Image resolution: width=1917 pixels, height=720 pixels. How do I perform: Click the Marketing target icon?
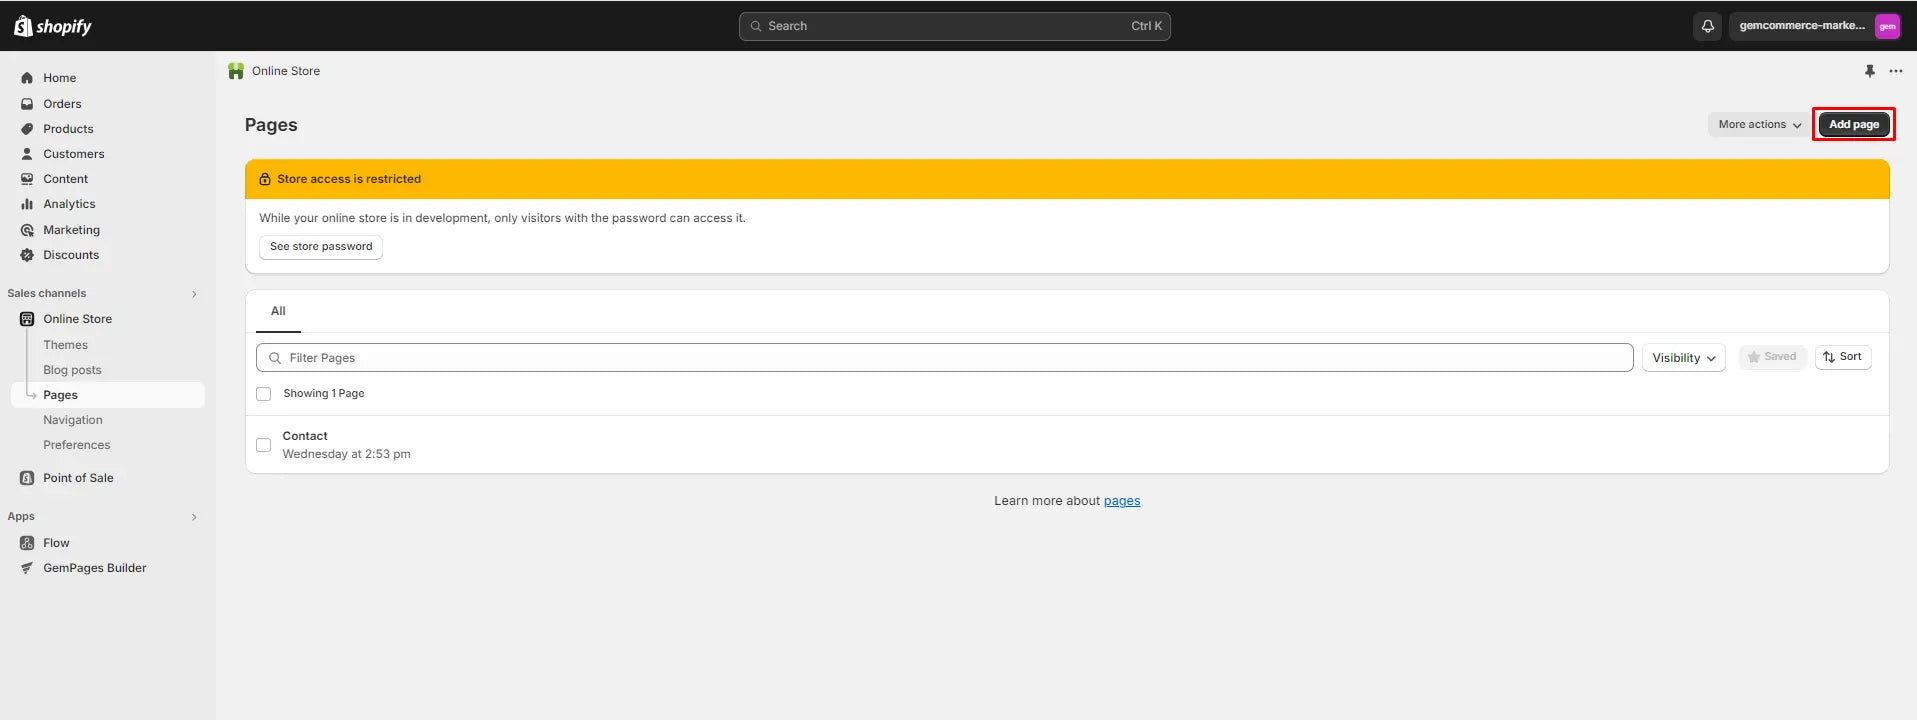(27, 230)
